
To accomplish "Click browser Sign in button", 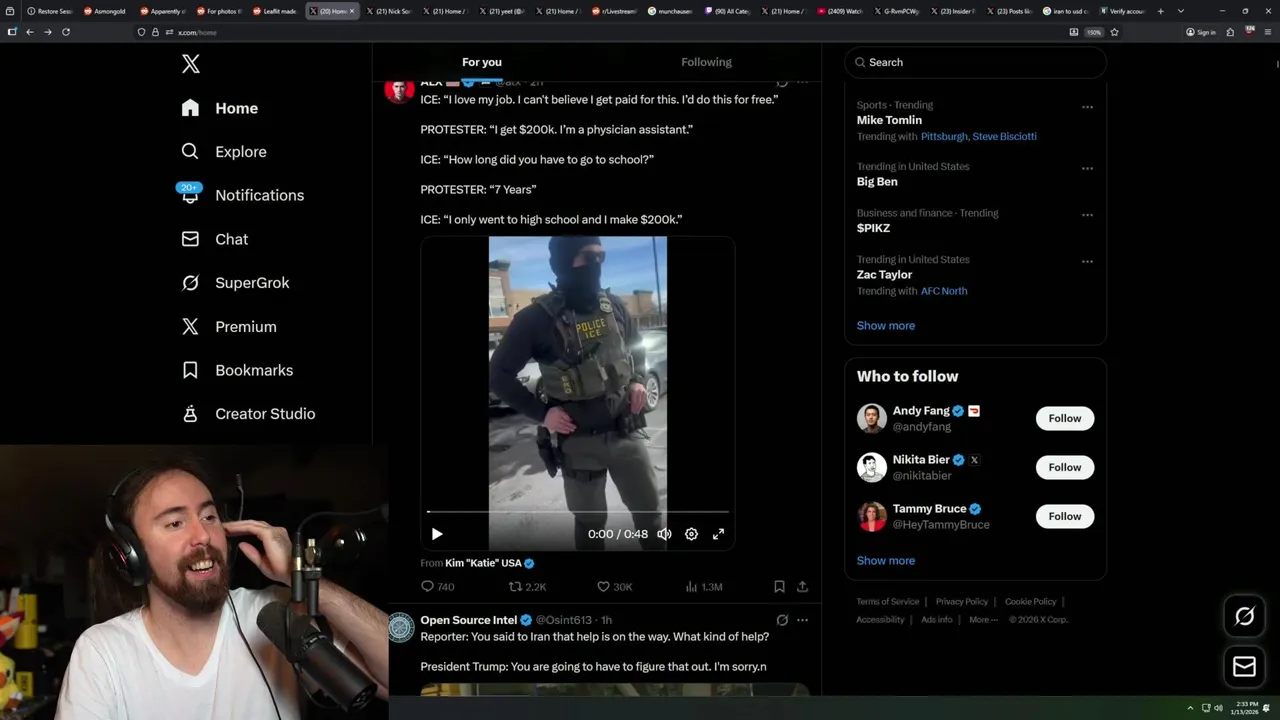I will [x=1200, y=32].
